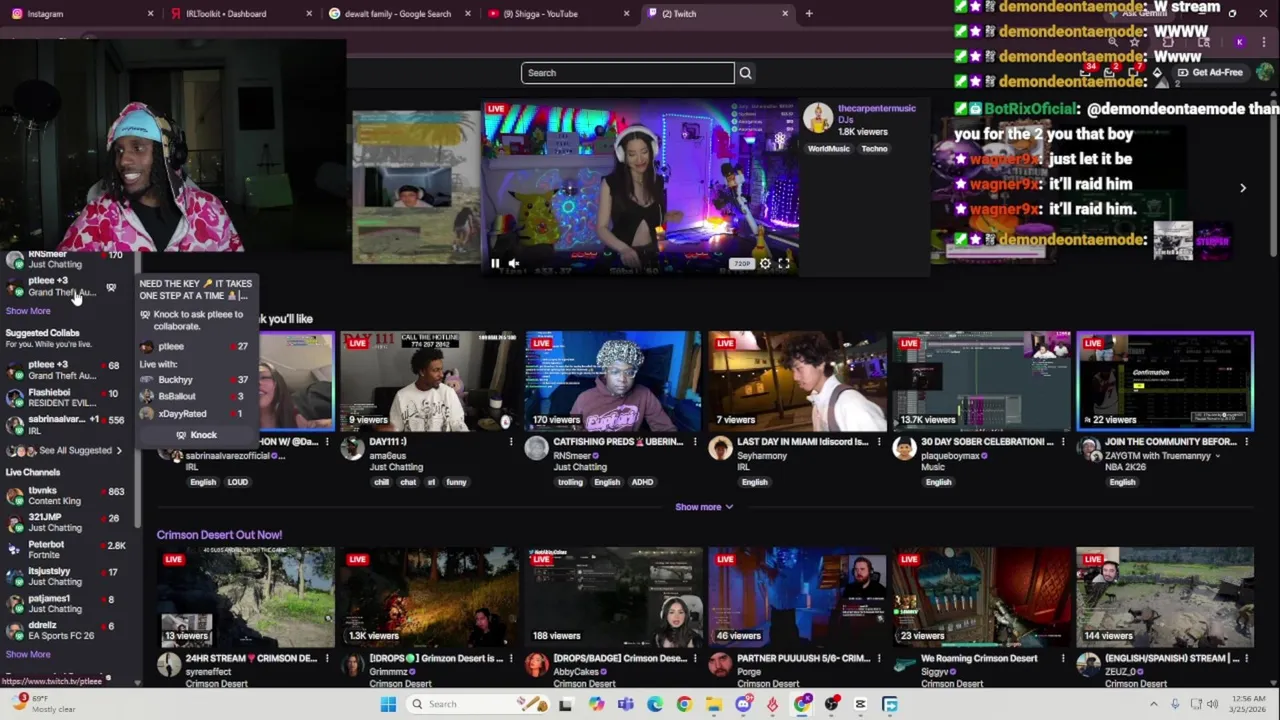
Task: Open Microsoft Teams from taskbar
Action: coord(626,704)
